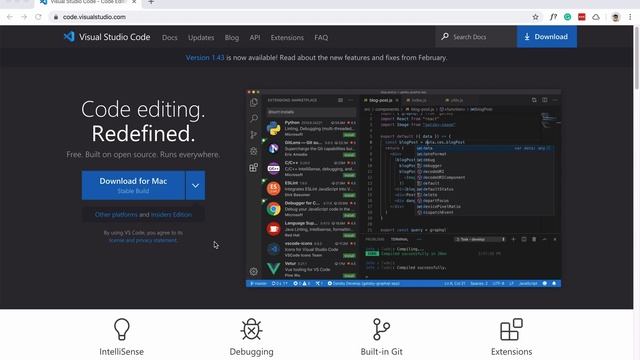This screenshot has width=640, height=360.
Task: Click the Built-in Git branch icon
Action: click(x=381, y=329)
